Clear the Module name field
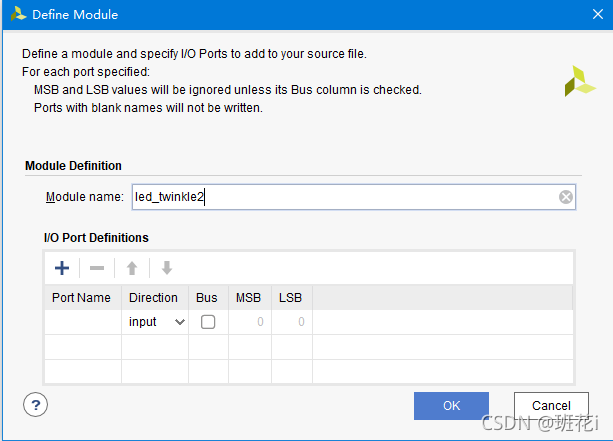Screen dimensions: 613x441 [565, 197]
